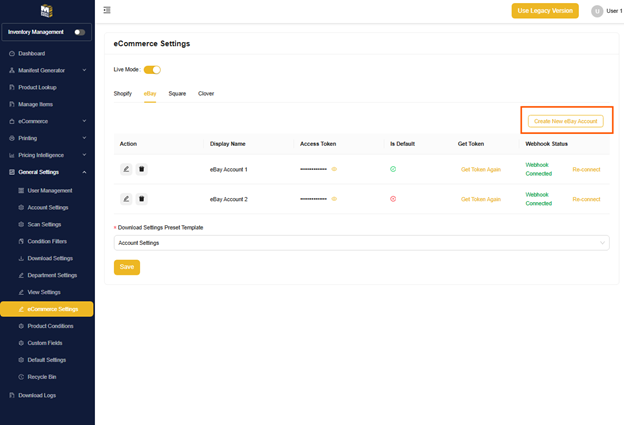This screenshot has height=425, width=624.
Task: Click Re-connect for eBay Account 2
Action: point(586,199)
